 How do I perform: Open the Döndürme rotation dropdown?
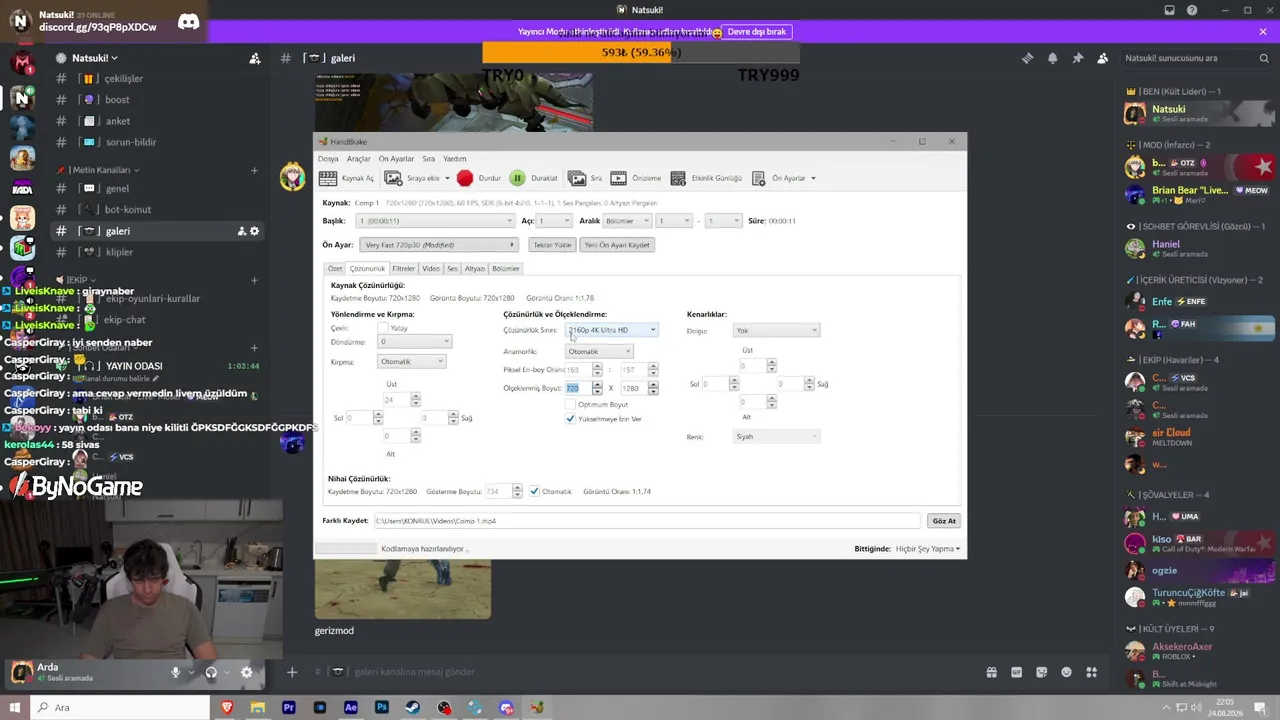click(x=414, y=341)
